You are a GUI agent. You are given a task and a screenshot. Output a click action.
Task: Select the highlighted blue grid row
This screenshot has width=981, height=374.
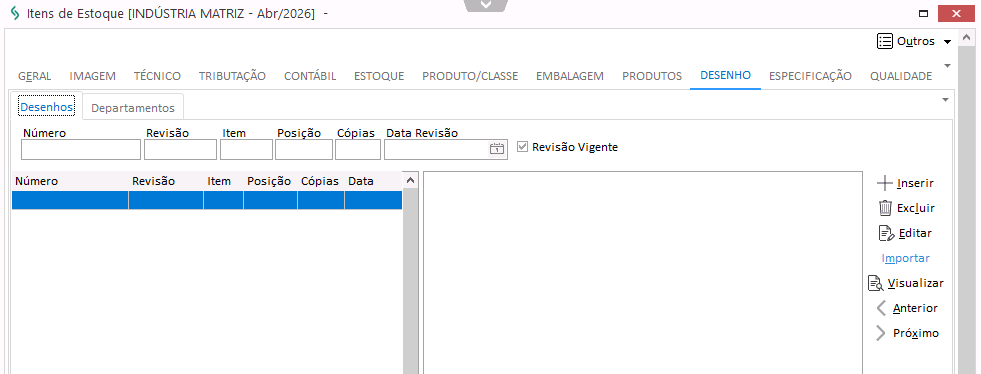coord(207,200)
